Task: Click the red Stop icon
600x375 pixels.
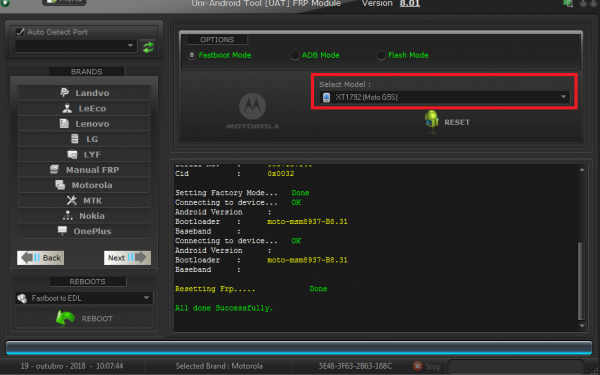Action: [x=417, y=366]
